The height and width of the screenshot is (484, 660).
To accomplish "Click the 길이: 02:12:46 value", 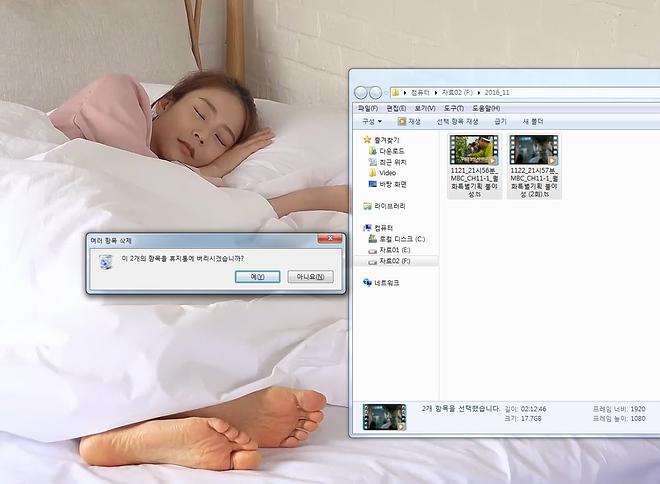I will [533, 409].
